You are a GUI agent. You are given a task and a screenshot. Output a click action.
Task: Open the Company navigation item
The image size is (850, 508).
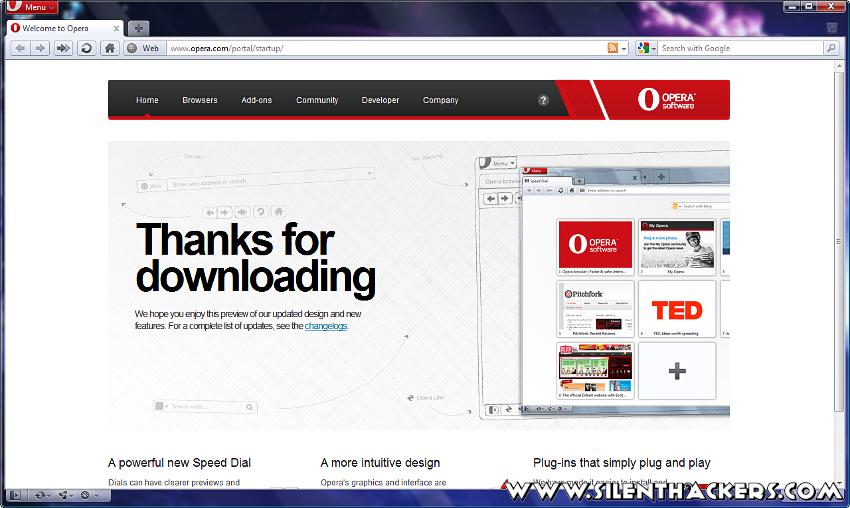[x=440, y=100]
